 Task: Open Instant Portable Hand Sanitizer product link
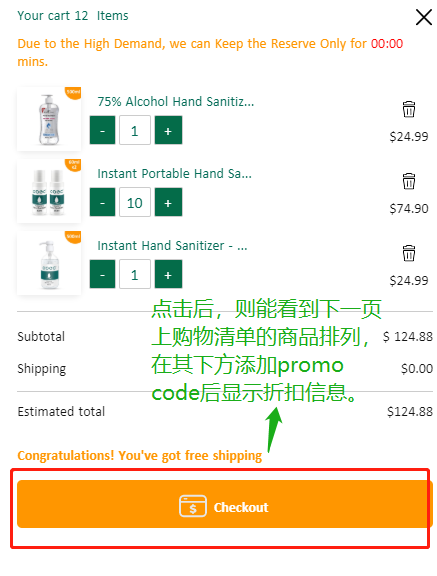[174, 173]
